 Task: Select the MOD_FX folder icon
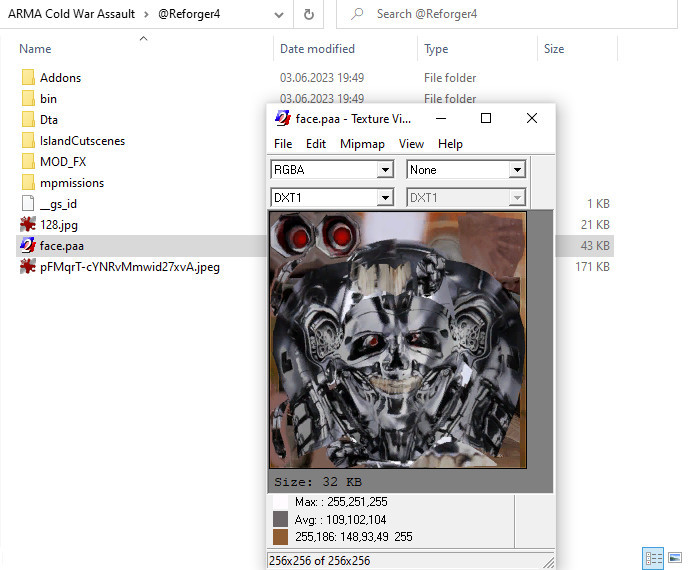click(28, 162)
